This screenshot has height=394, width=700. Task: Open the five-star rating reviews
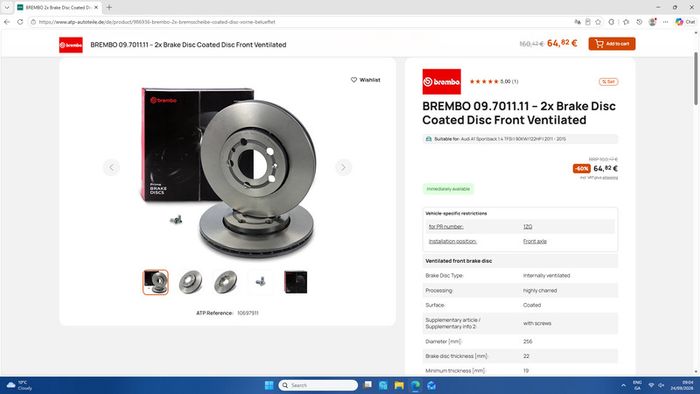pyautogui.click(x=494, y=82)
